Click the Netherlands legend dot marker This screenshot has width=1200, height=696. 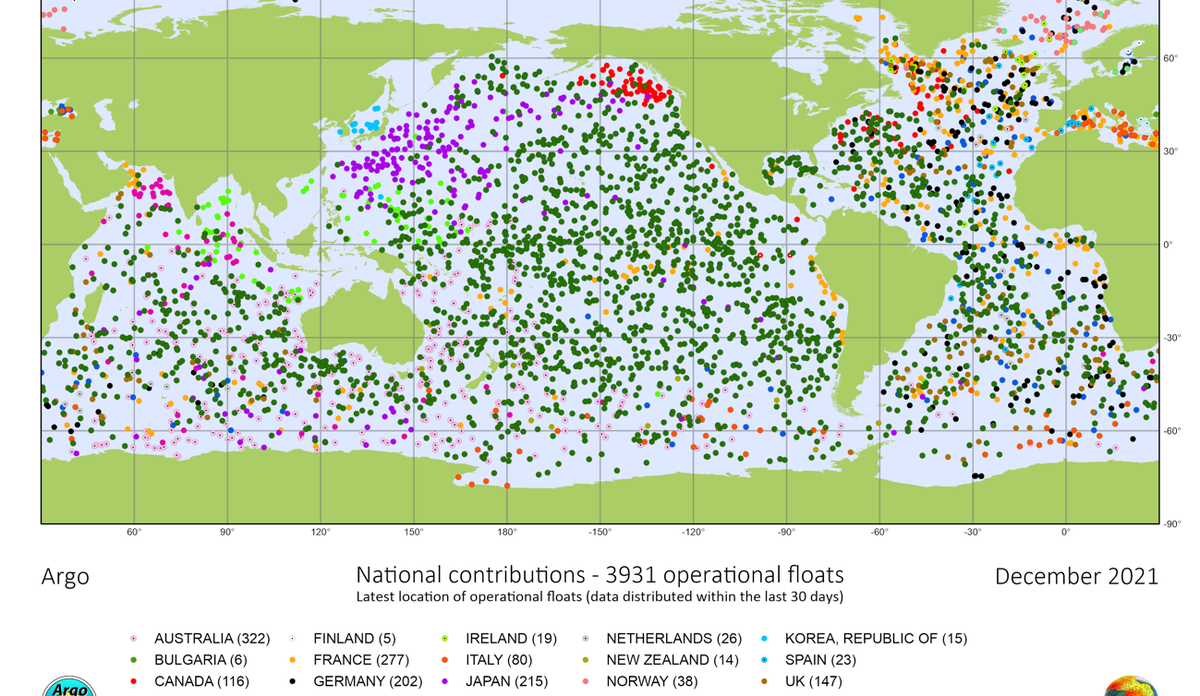584,638
